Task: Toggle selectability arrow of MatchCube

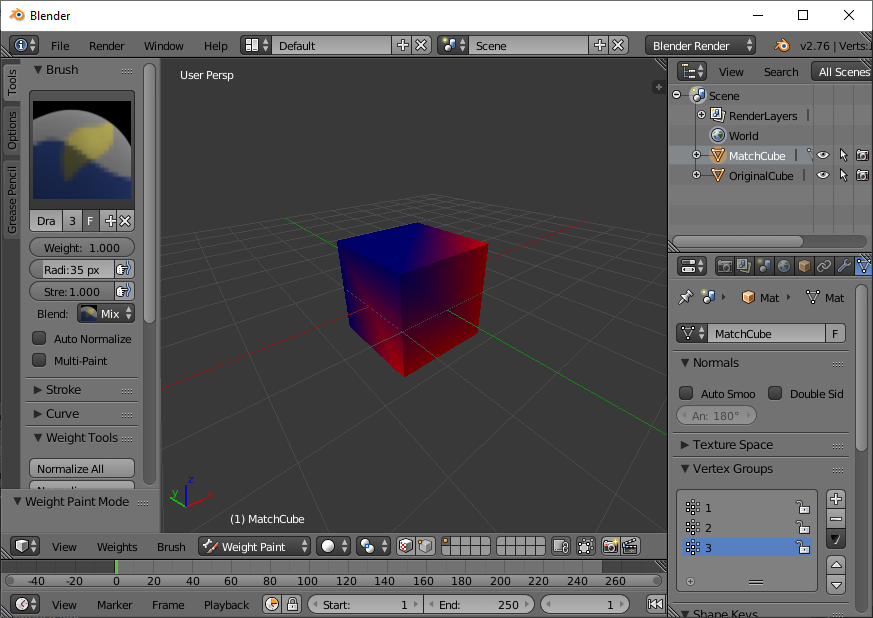Action: [x=843, y=155]
